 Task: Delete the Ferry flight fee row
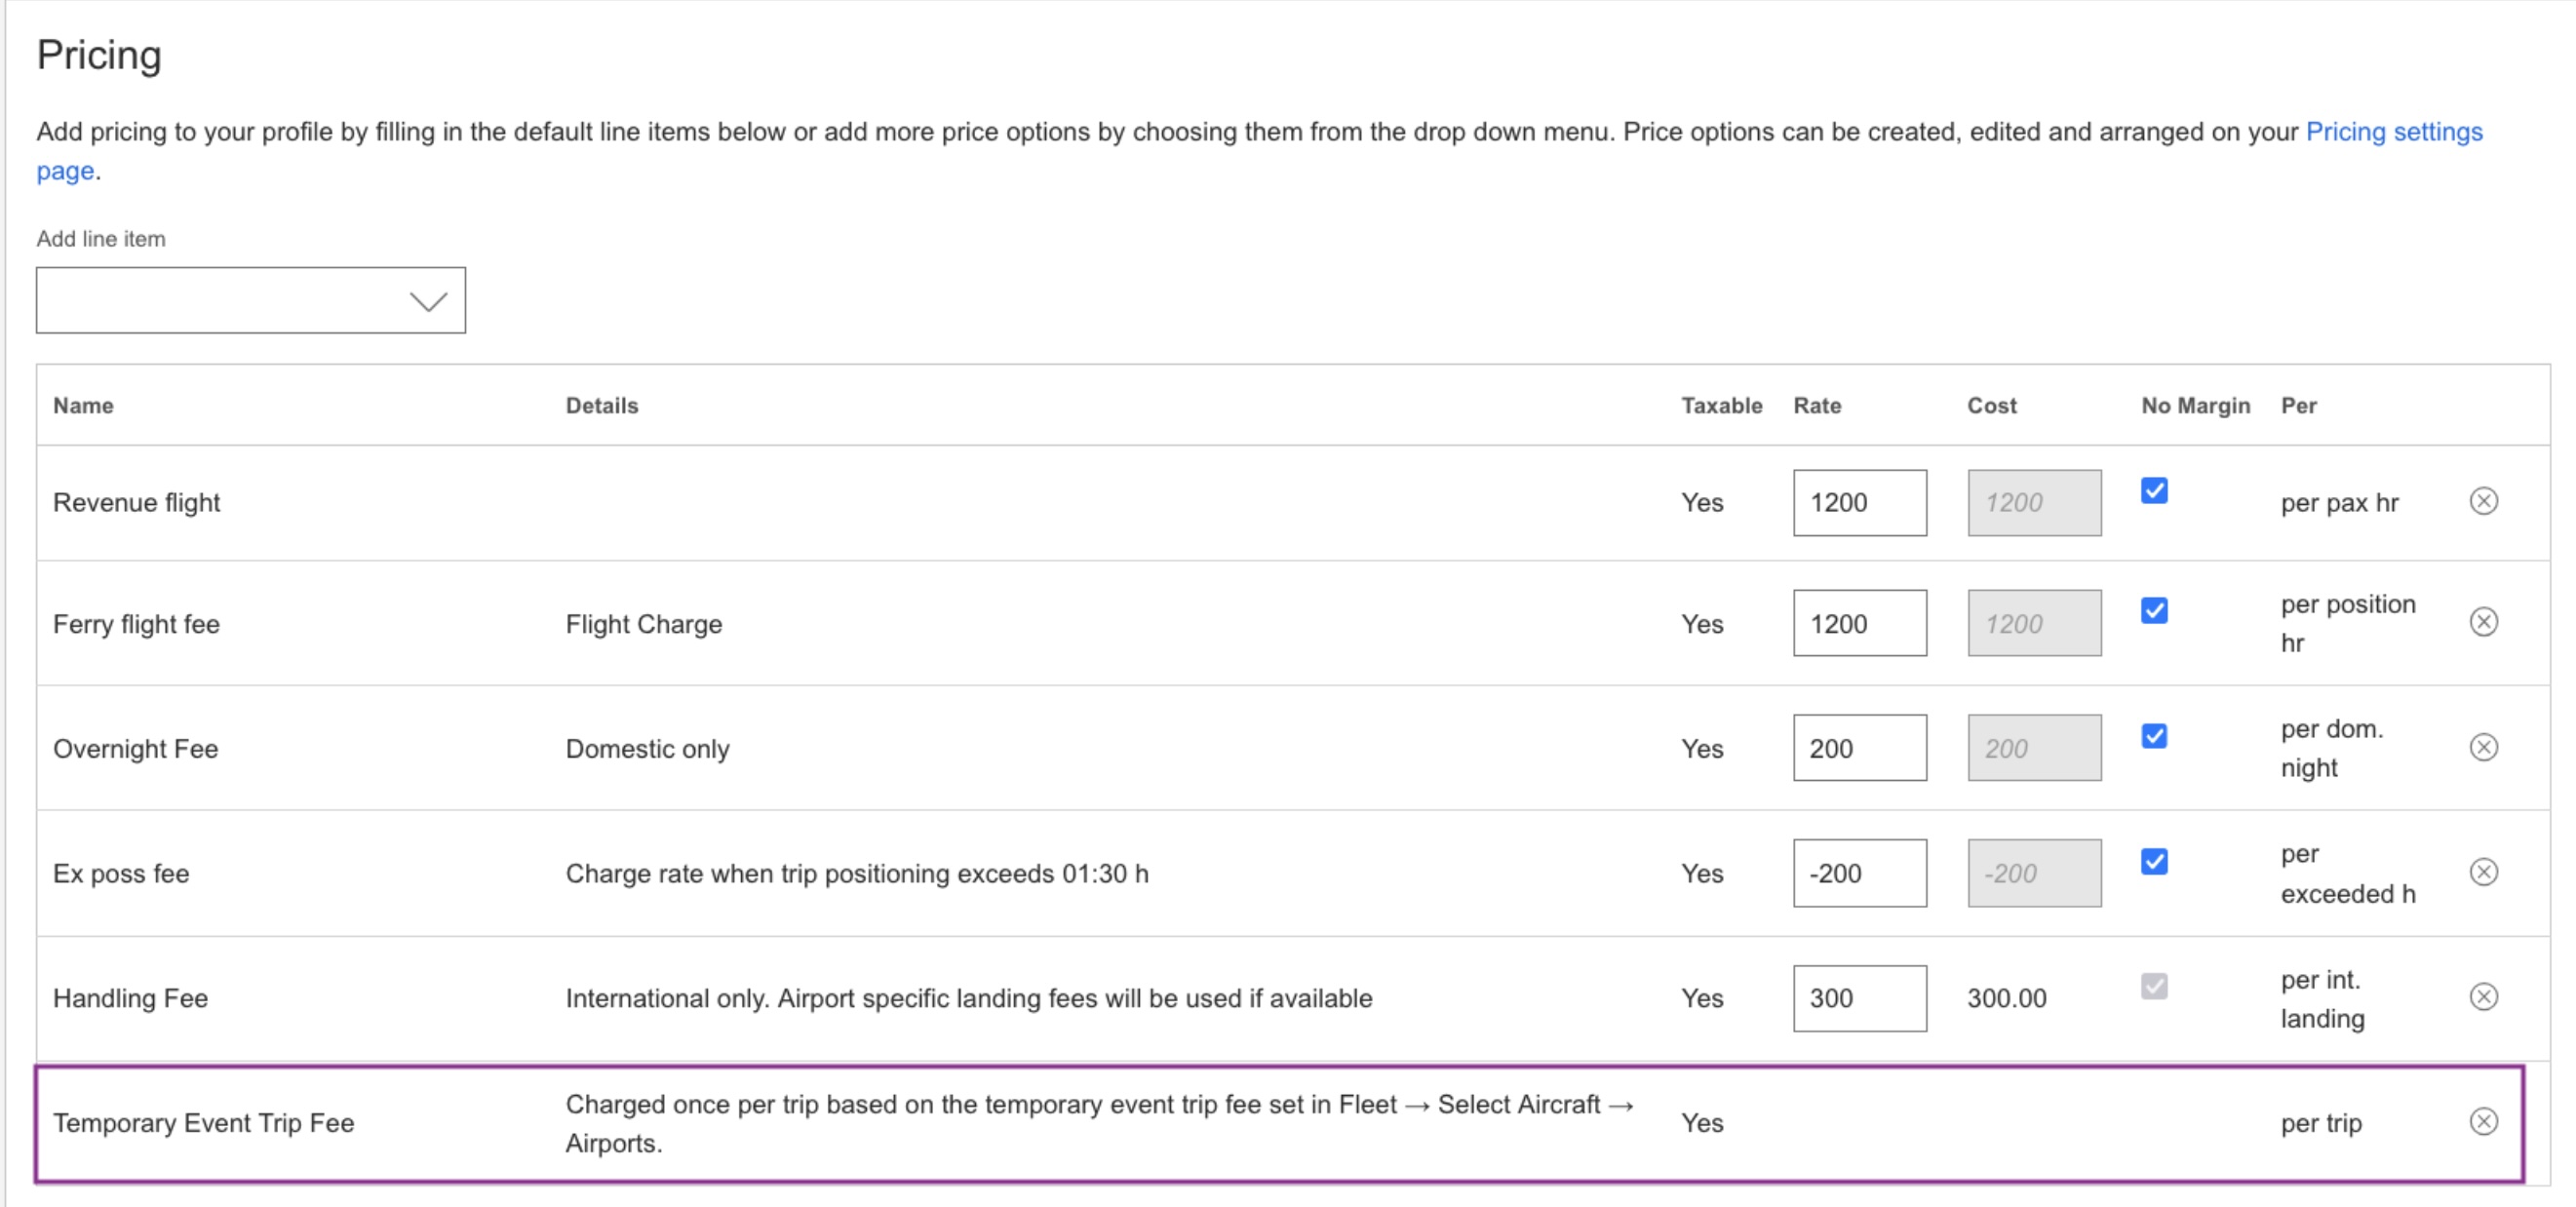coord(2483,622)
